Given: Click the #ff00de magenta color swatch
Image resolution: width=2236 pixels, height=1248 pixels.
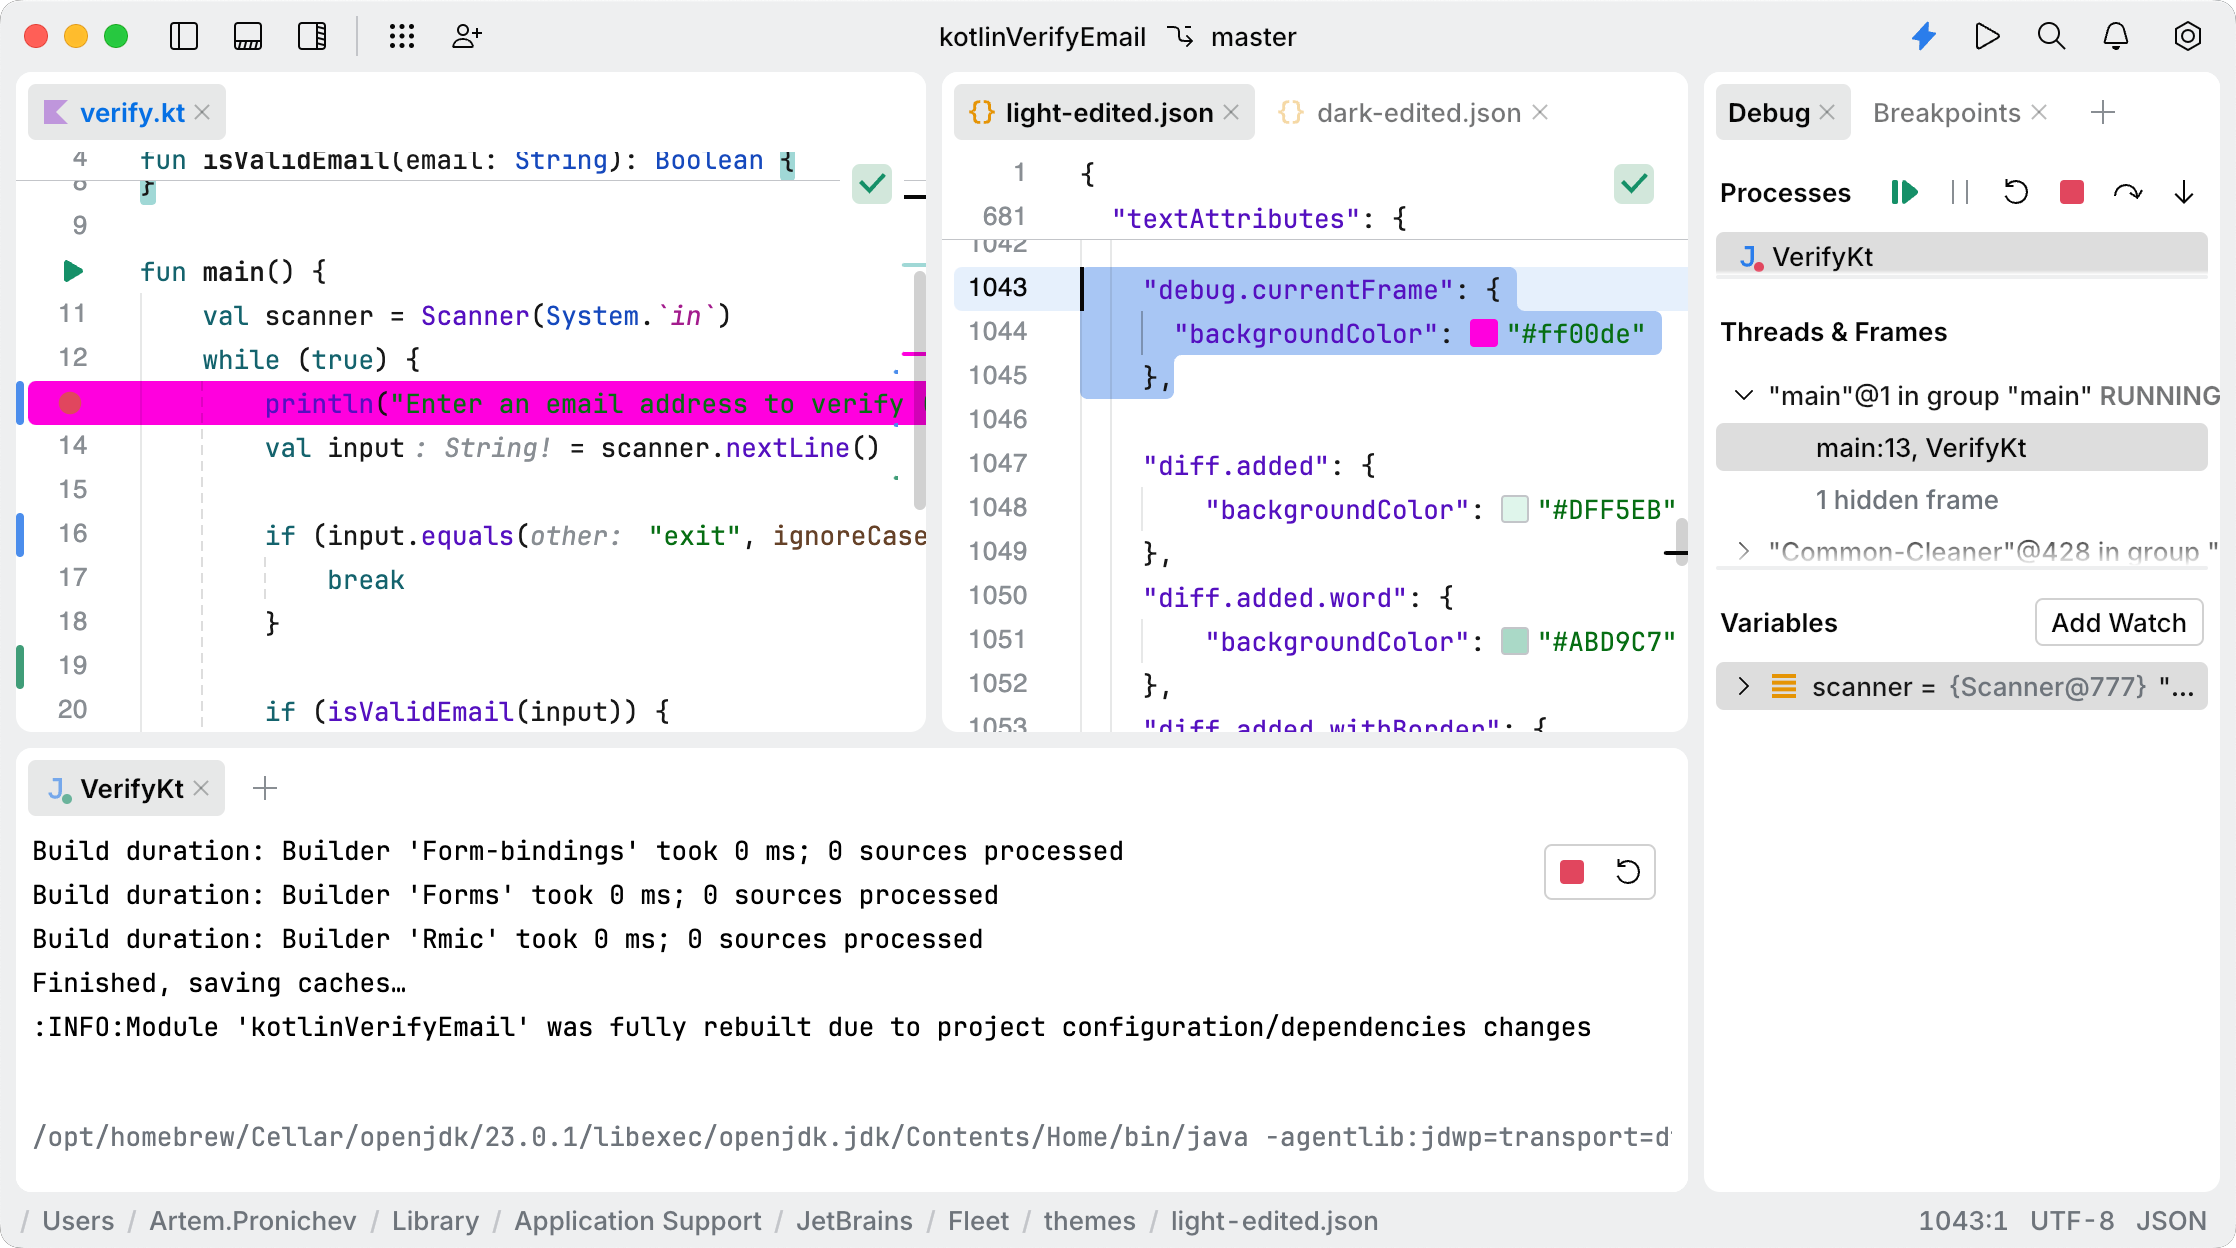Looking at the screenshot, I should pos(1483,334).
